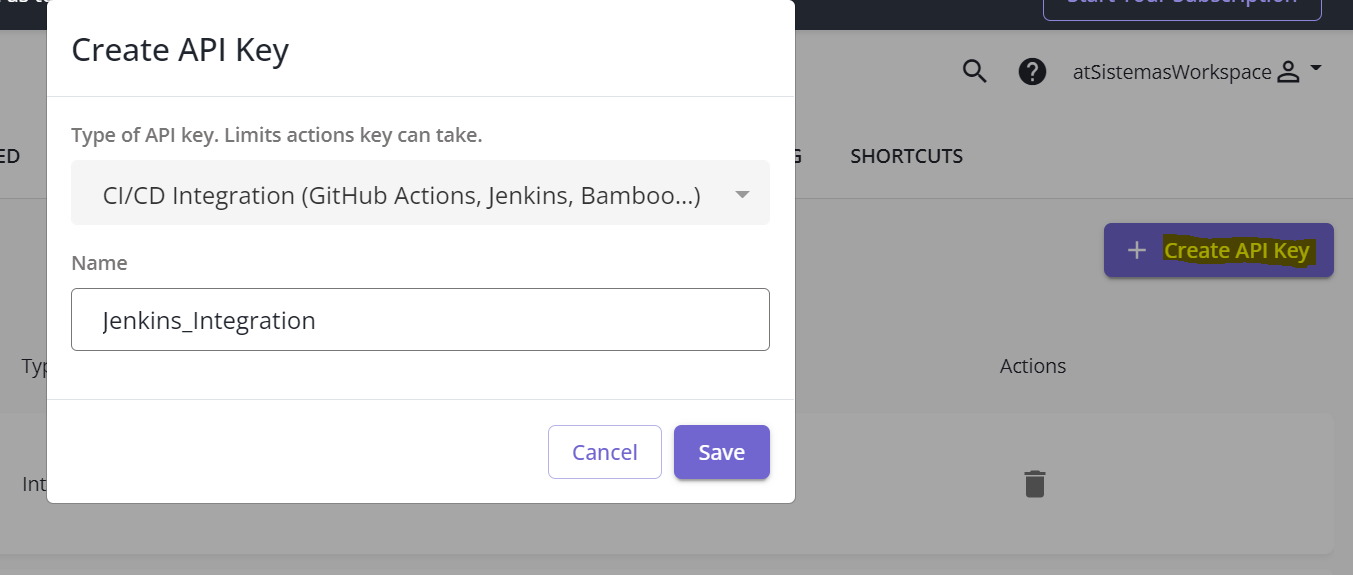
Task: Focus the Jenkins_Integration name field
Action: [420, 320]
